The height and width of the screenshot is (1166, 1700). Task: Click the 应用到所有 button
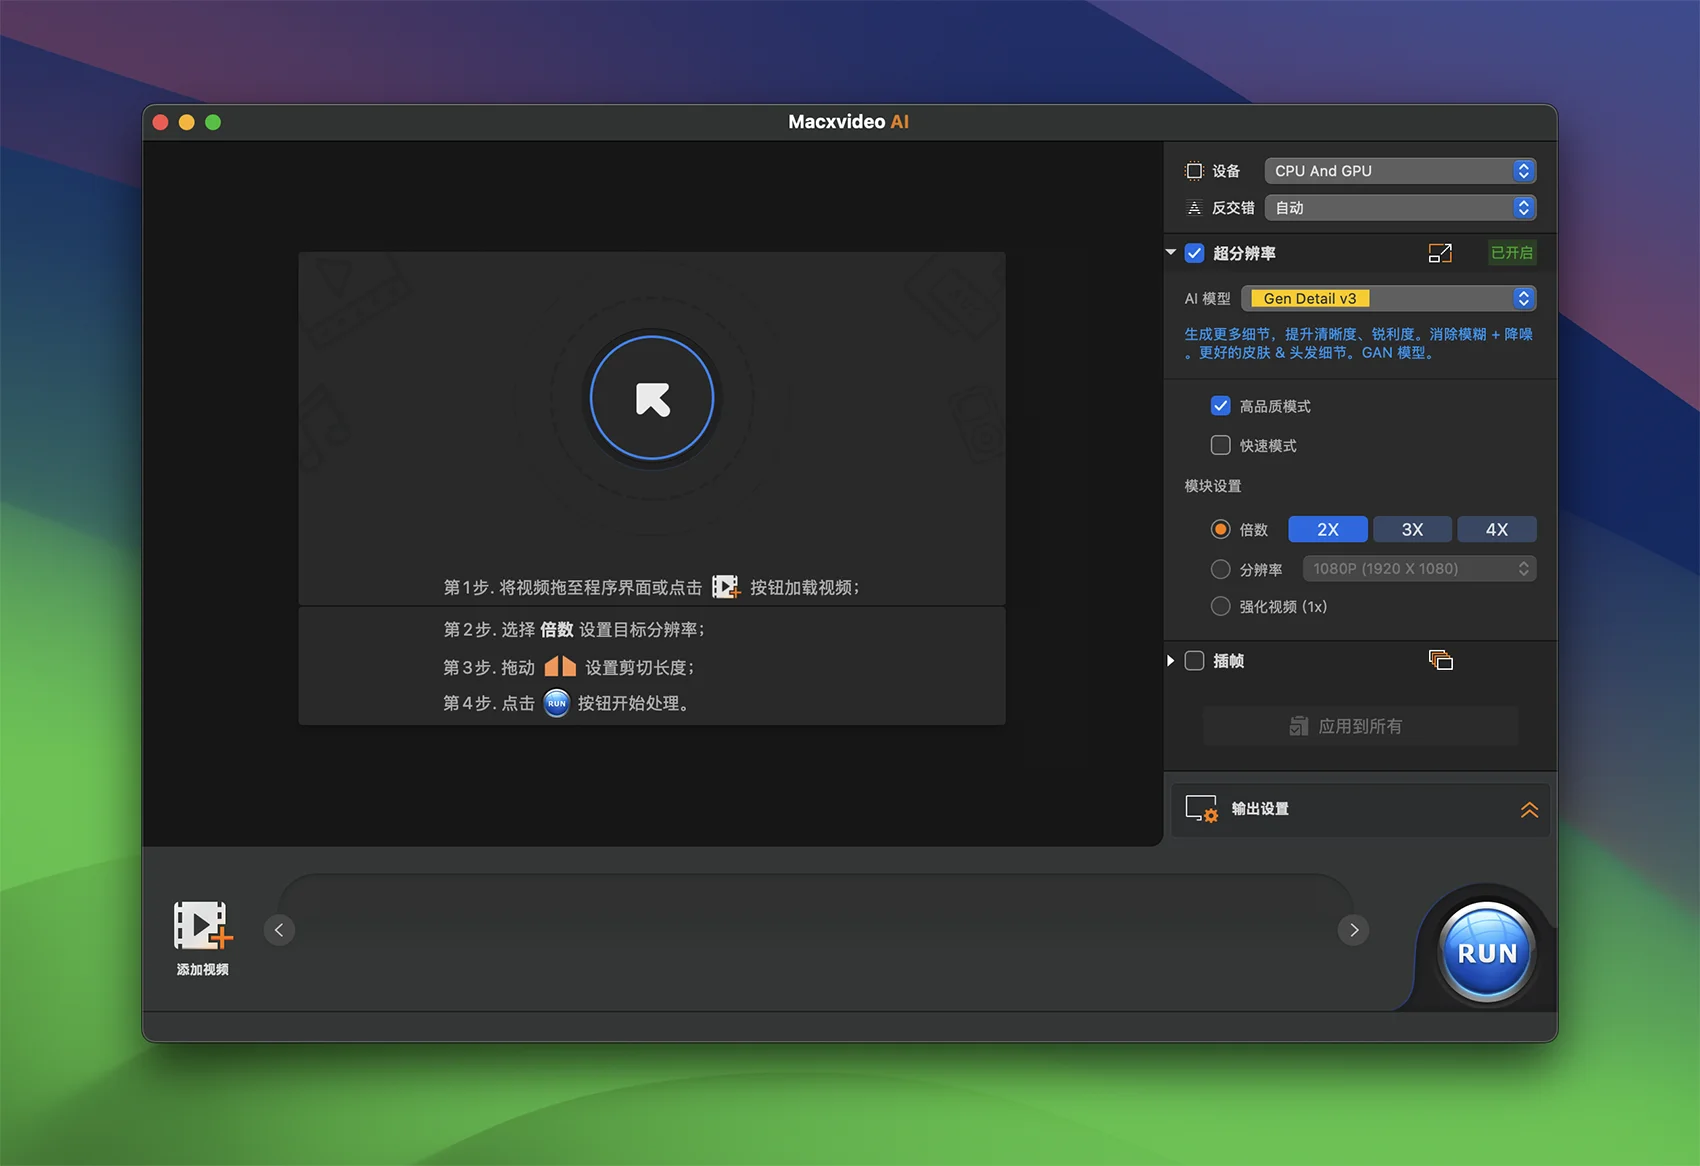(x=1360, y=726)
